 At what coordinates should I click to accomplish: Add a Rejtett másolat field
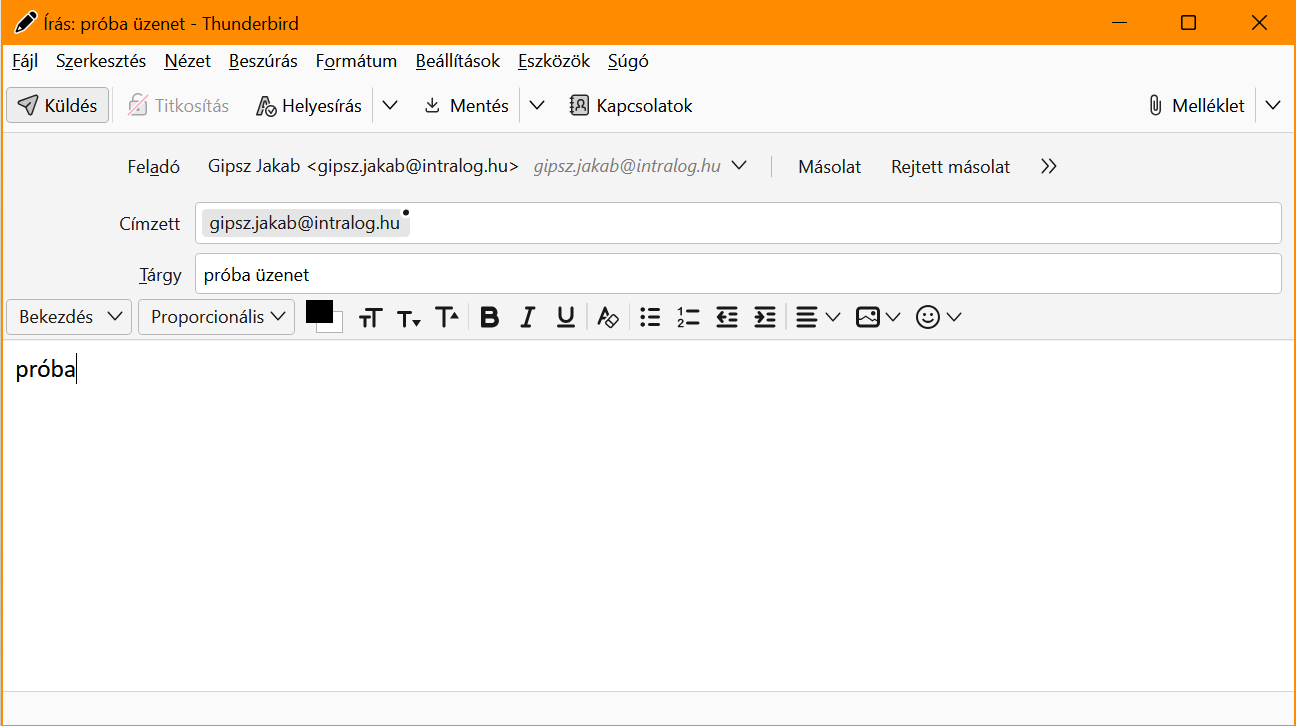950,167
